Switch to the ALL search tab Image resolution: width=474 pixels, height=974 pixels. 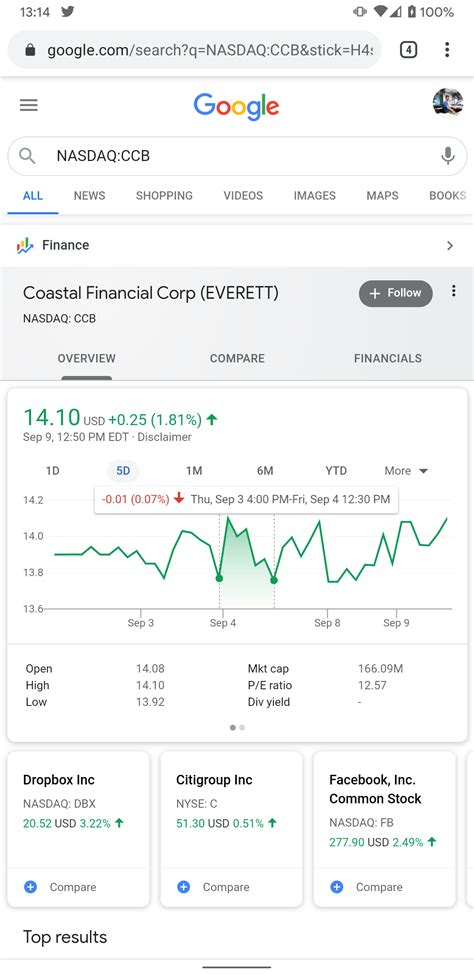[33, 196]
